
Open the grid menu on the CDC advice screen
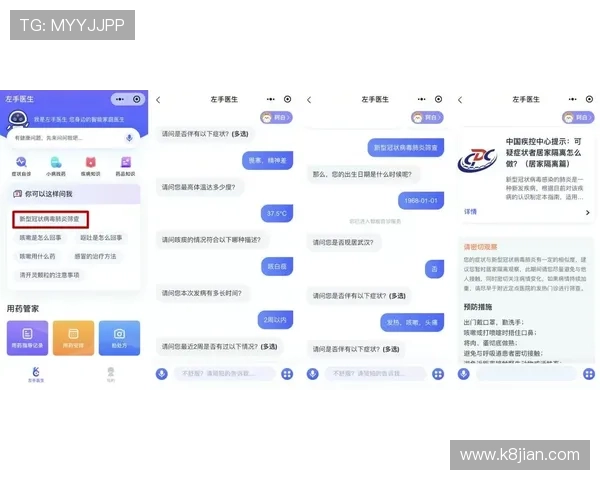(589, 374)
